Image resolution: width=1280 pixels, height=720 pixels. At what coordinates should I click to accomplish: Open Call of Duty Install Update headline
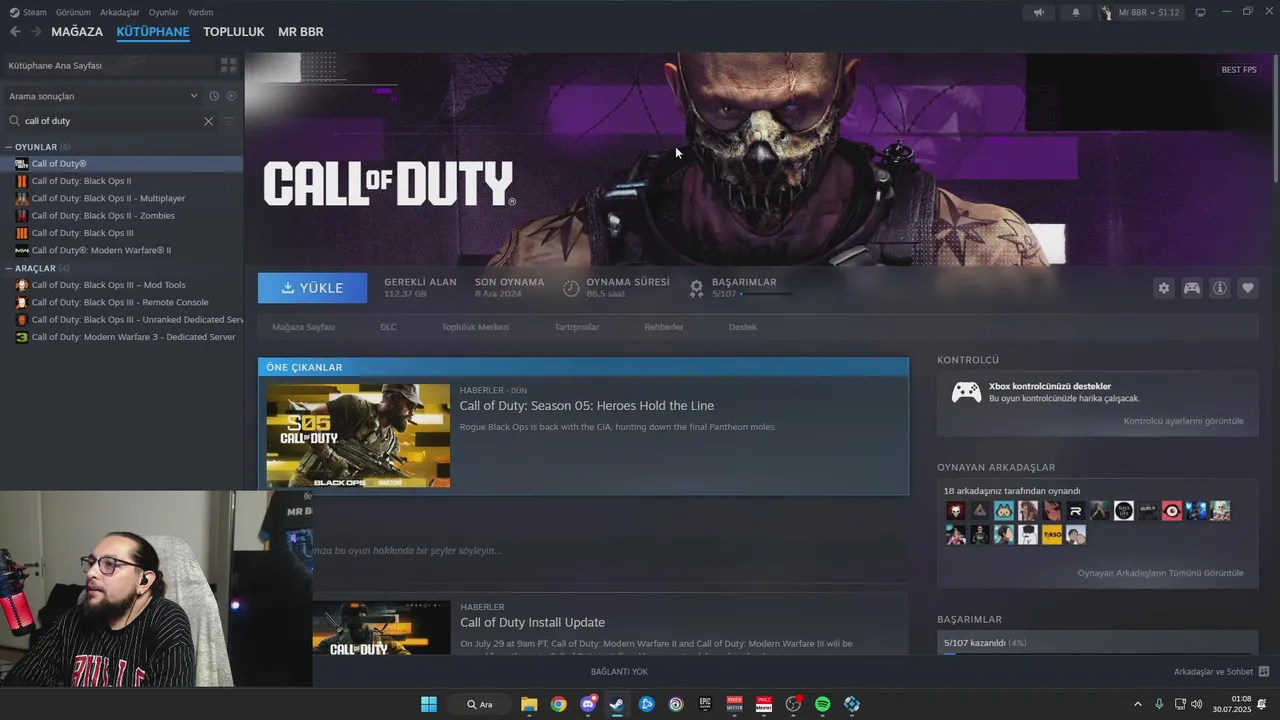(532, 622)
